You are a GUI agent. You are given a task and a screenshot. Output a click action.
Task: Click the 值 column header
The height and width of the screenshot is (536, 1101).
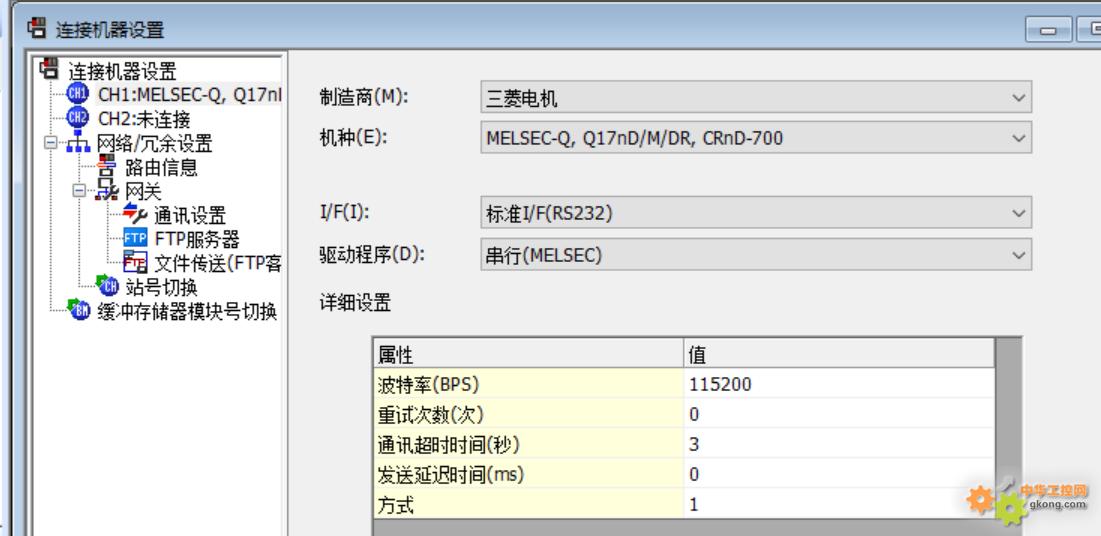(x=839, y=354)
